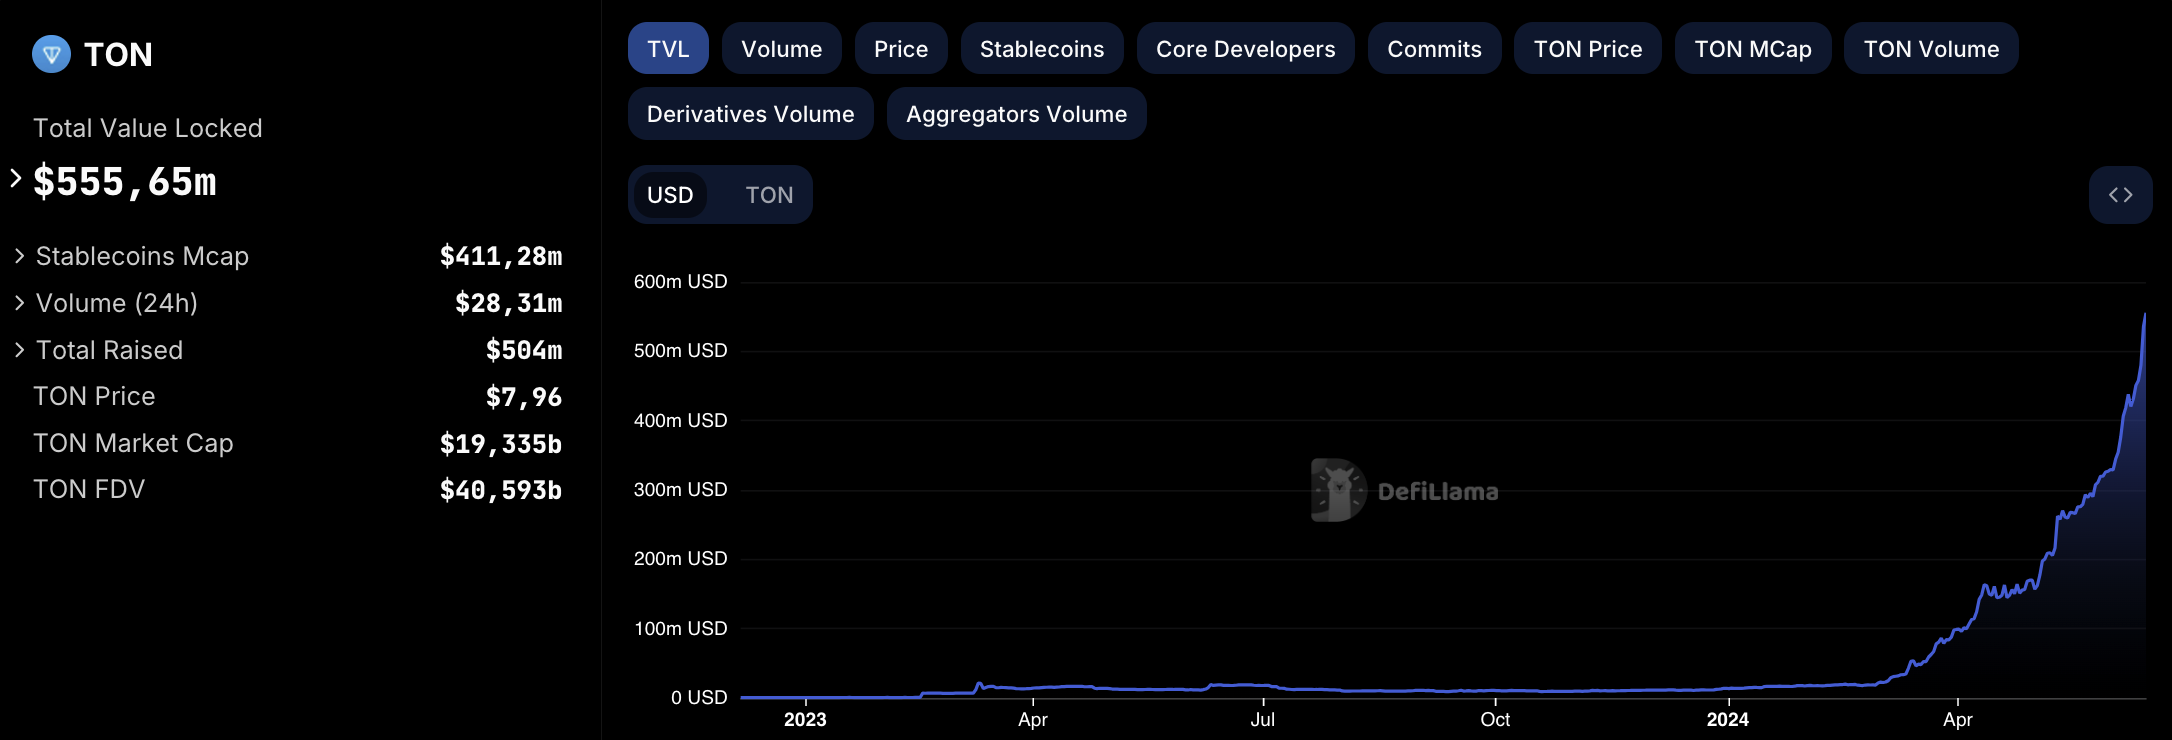Screen dimensions: 2172x740
Task: Select the $19,335b market cap value
Action: pyautogui.click(x=501, y=444)
